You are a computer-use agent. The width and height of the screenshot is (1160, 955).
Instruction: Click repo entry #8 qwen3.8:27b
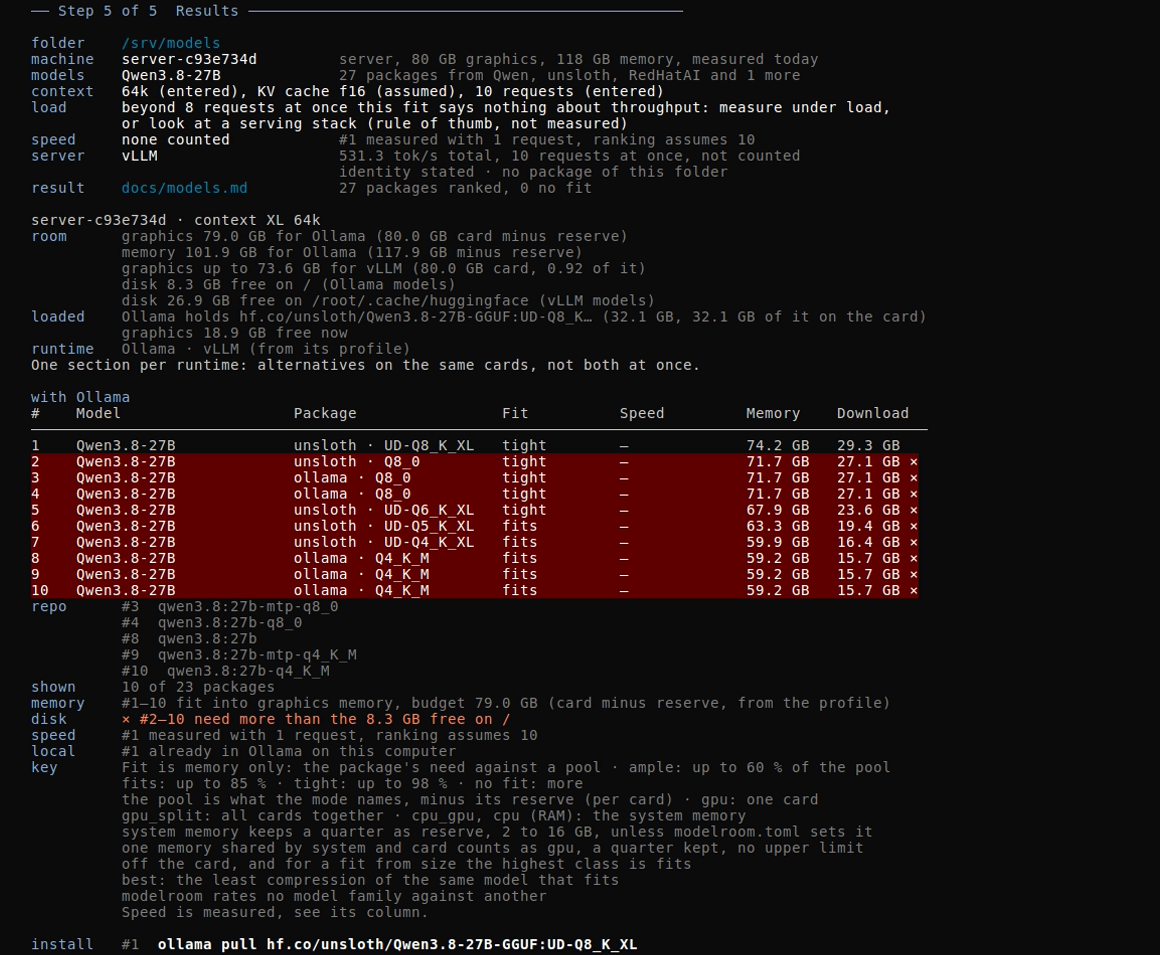(189, 639)
